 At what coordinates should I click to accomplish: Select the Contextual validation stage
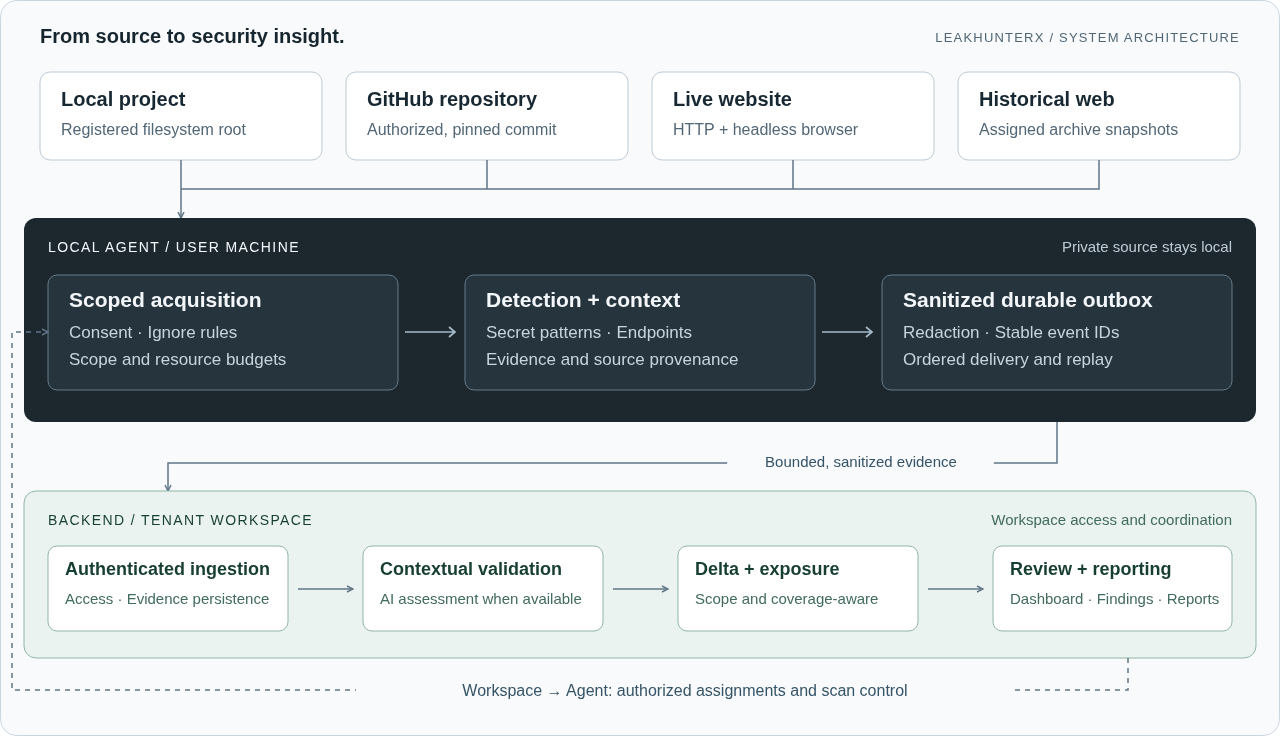(483, 588)
